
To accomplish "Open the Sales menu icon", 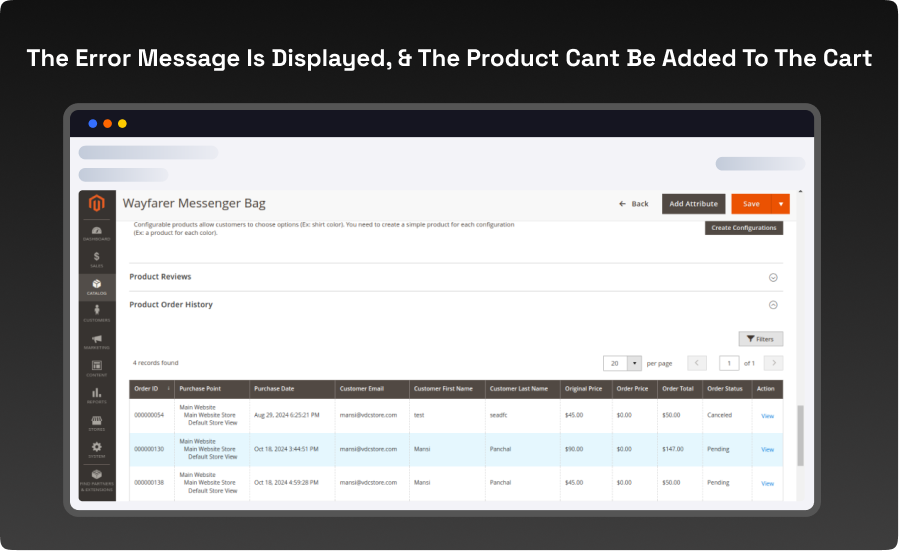I will [97, 260].
